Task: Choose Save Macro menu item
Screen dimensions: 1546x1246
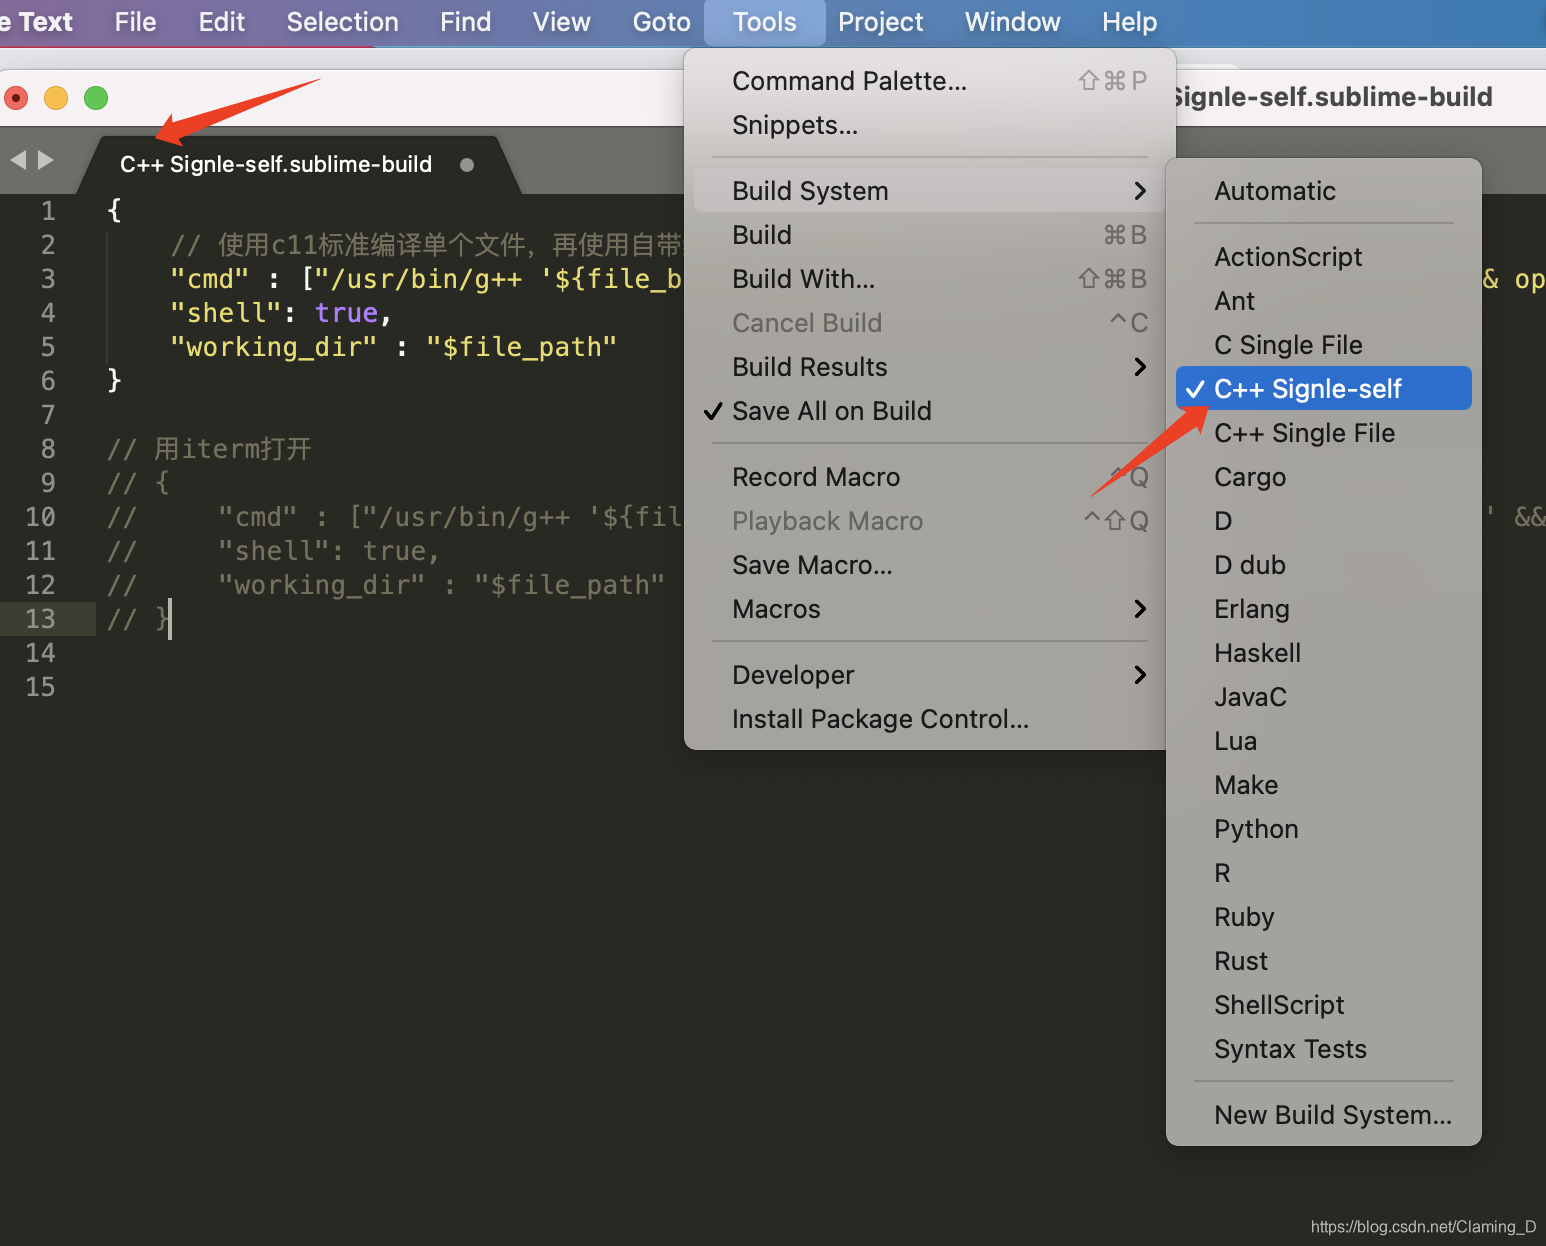Action: (x=929, y=565)
